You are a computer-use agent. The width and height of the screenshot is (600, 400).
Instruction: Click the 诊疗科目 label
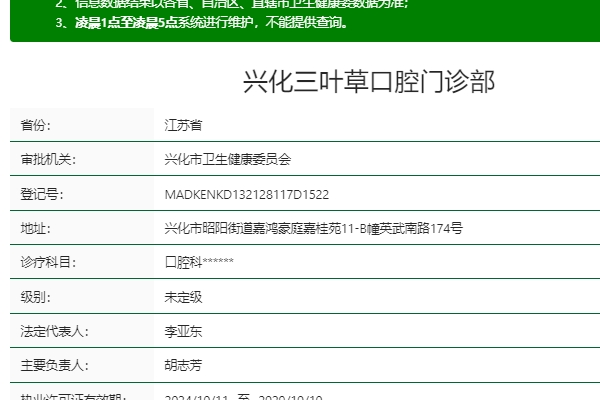pos(48,263)
